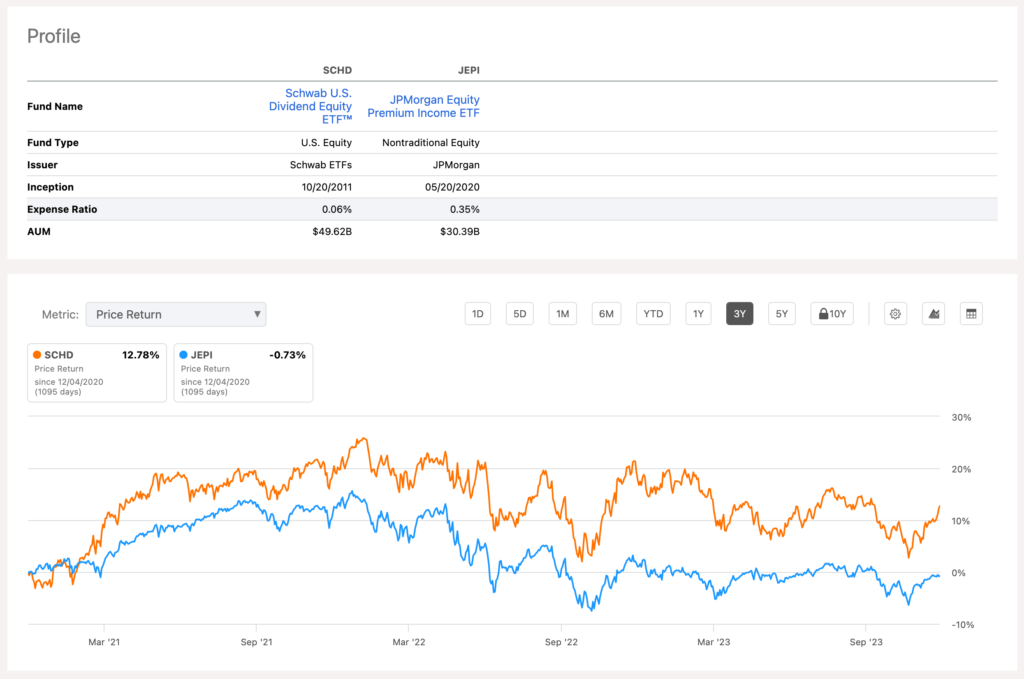Click the Sep '21 axis label
Screen dimensions: 1024x679
257,642
